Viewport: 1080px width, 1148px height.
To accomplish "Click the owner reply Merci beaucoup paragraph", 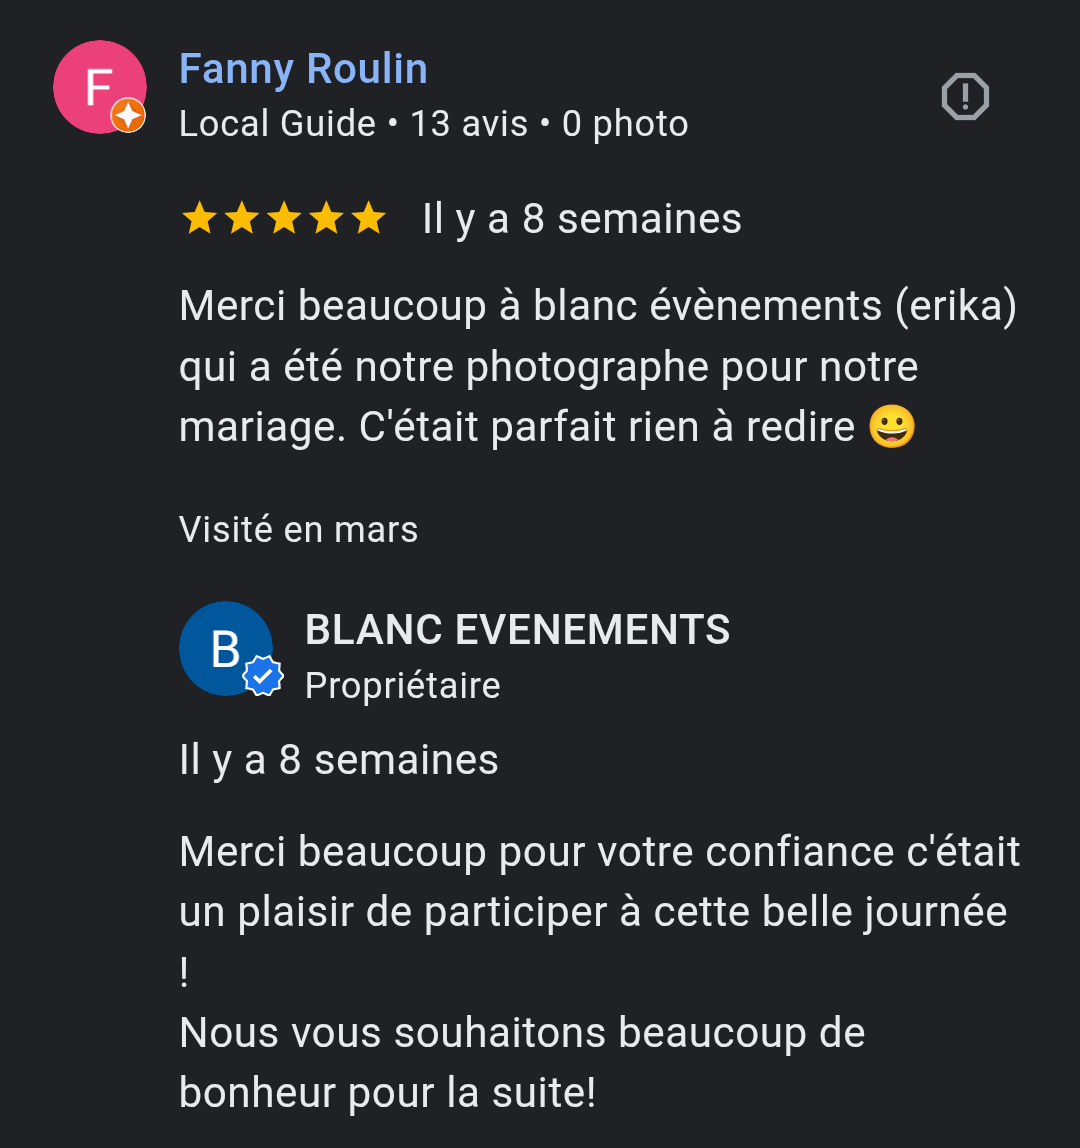I will (600, 911).
